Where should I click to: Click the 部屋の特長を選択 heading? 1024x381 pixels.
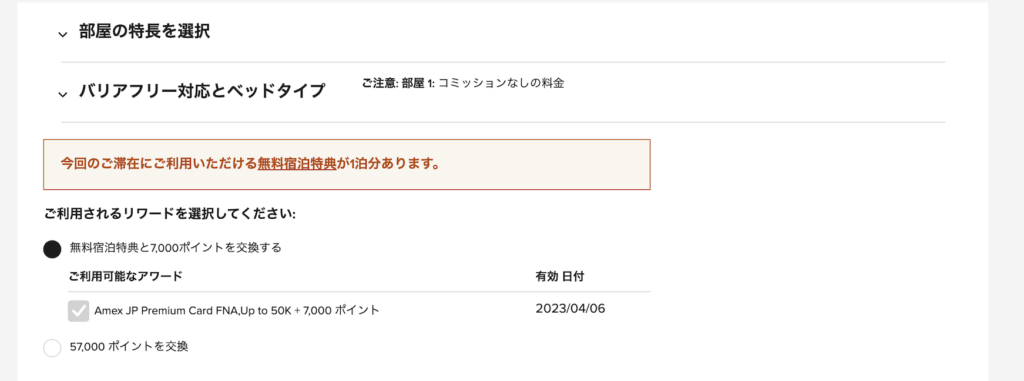point(144,31)
